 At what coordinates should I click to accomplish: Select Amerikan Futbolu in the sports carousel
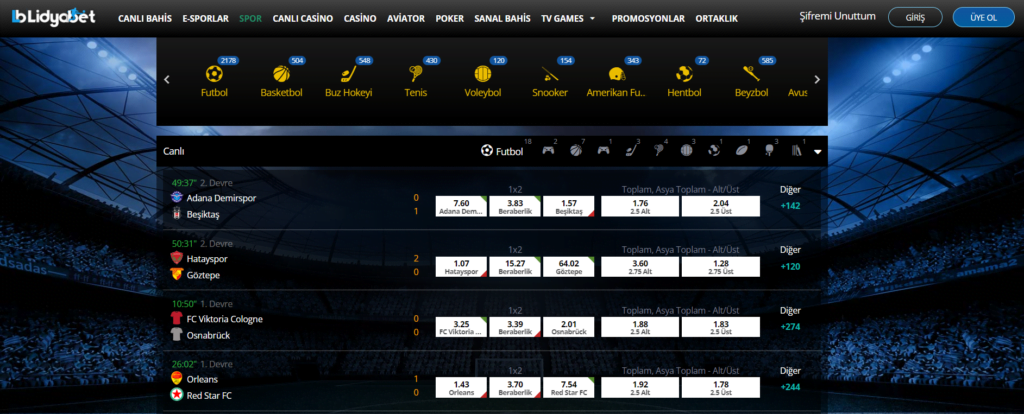pos(616,81)
